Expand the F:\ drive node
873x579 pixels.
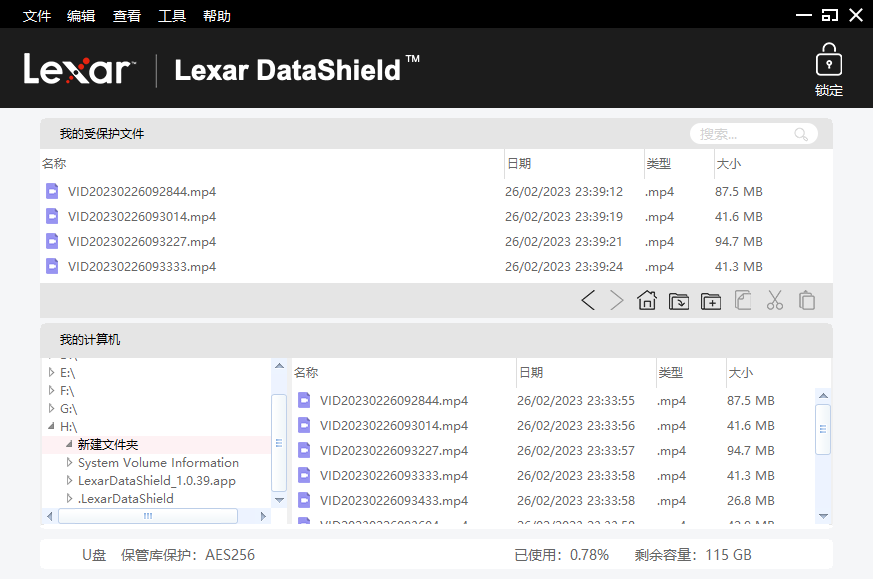[51, 390]
